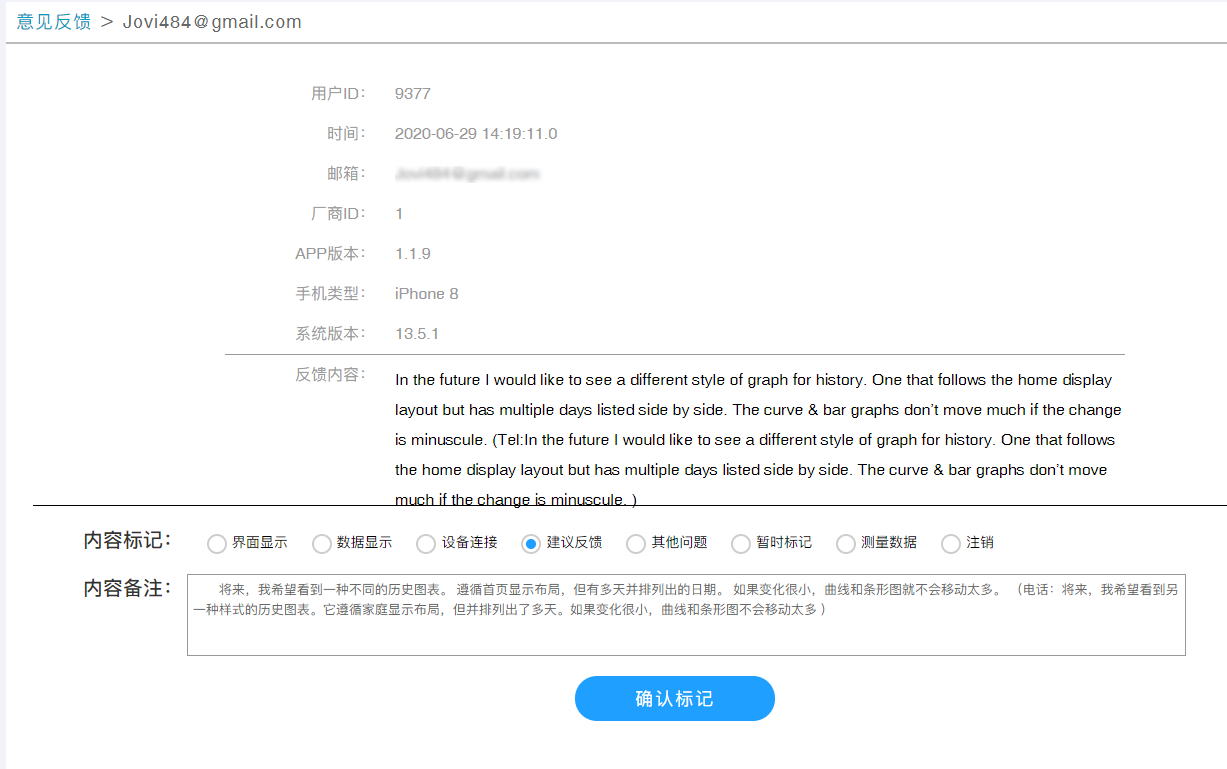Click the blurred email address value
This screenshot has width=1227, height=769.
point(467,173)
